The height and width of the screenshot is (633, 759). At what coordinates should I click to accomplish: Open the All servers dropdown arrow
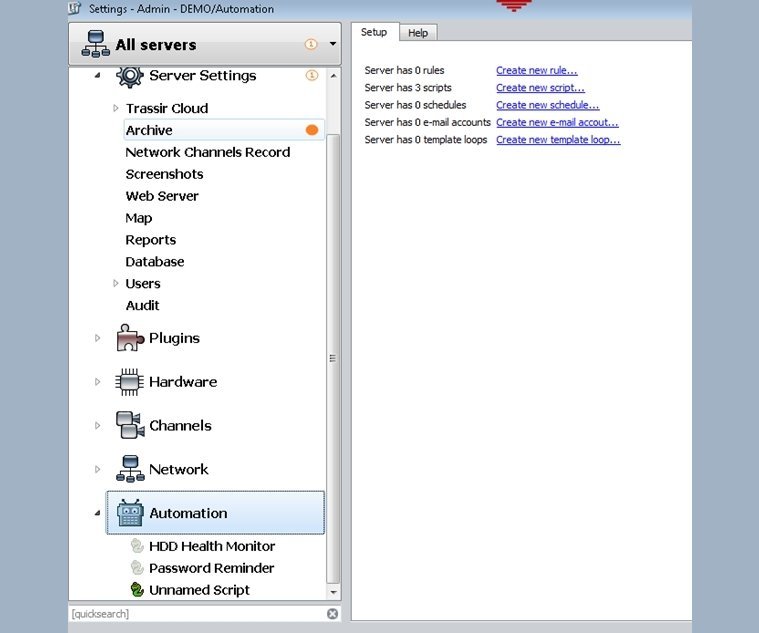(x=333, y=44)
